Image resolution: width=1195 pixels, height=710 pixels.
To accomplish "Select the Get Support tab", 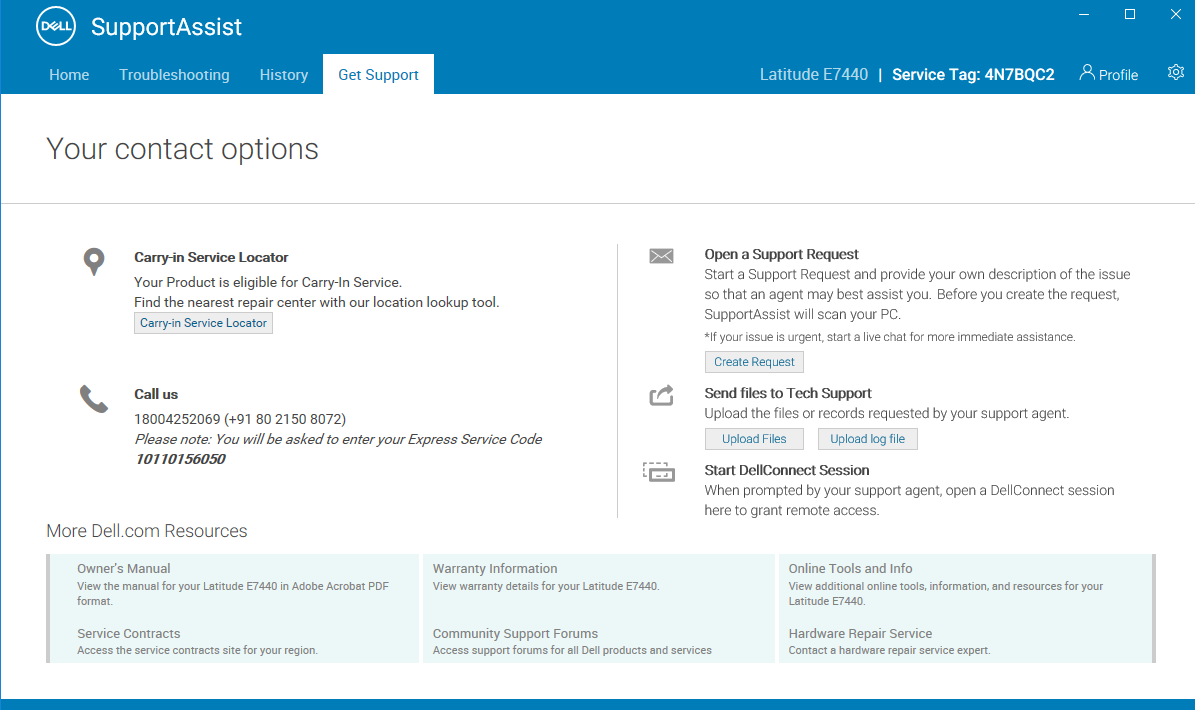I will point(378,74).
